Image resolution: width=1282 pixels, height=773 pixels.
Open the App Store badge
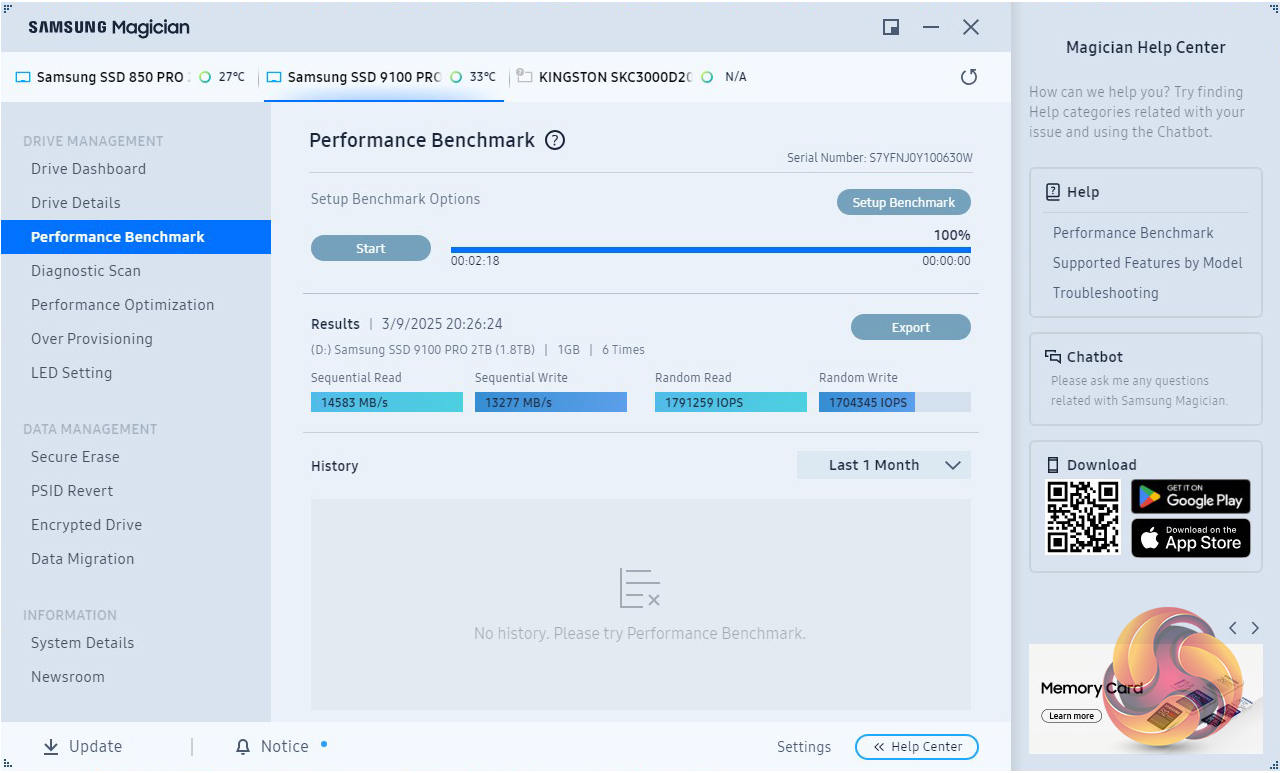point(1190,538)
